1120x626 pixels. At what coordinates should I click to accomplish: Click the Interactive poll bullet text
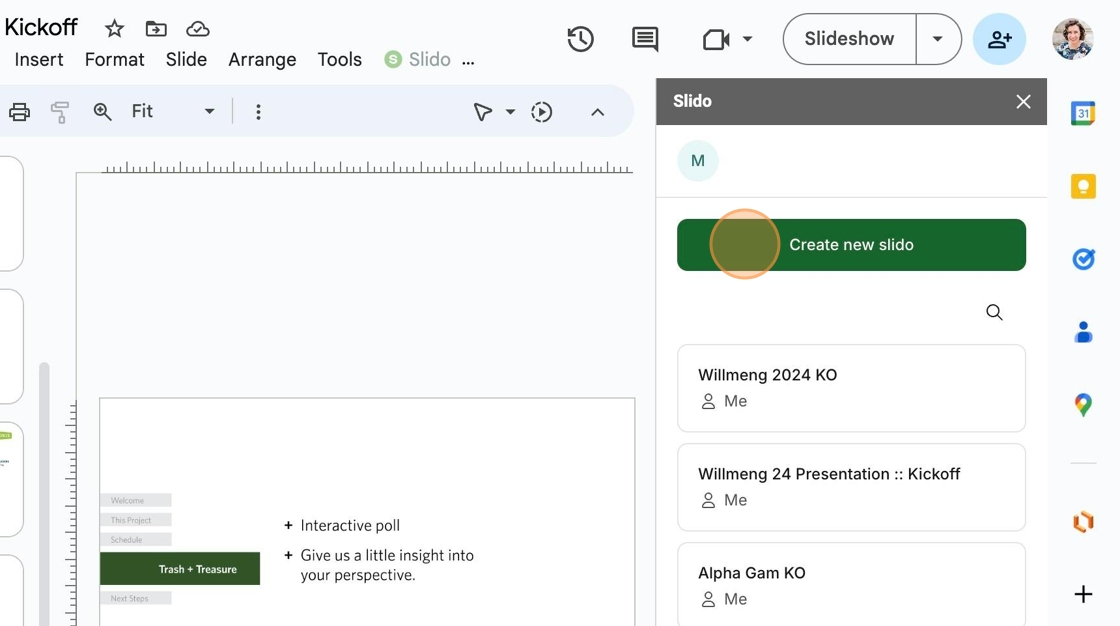(350, 525)
